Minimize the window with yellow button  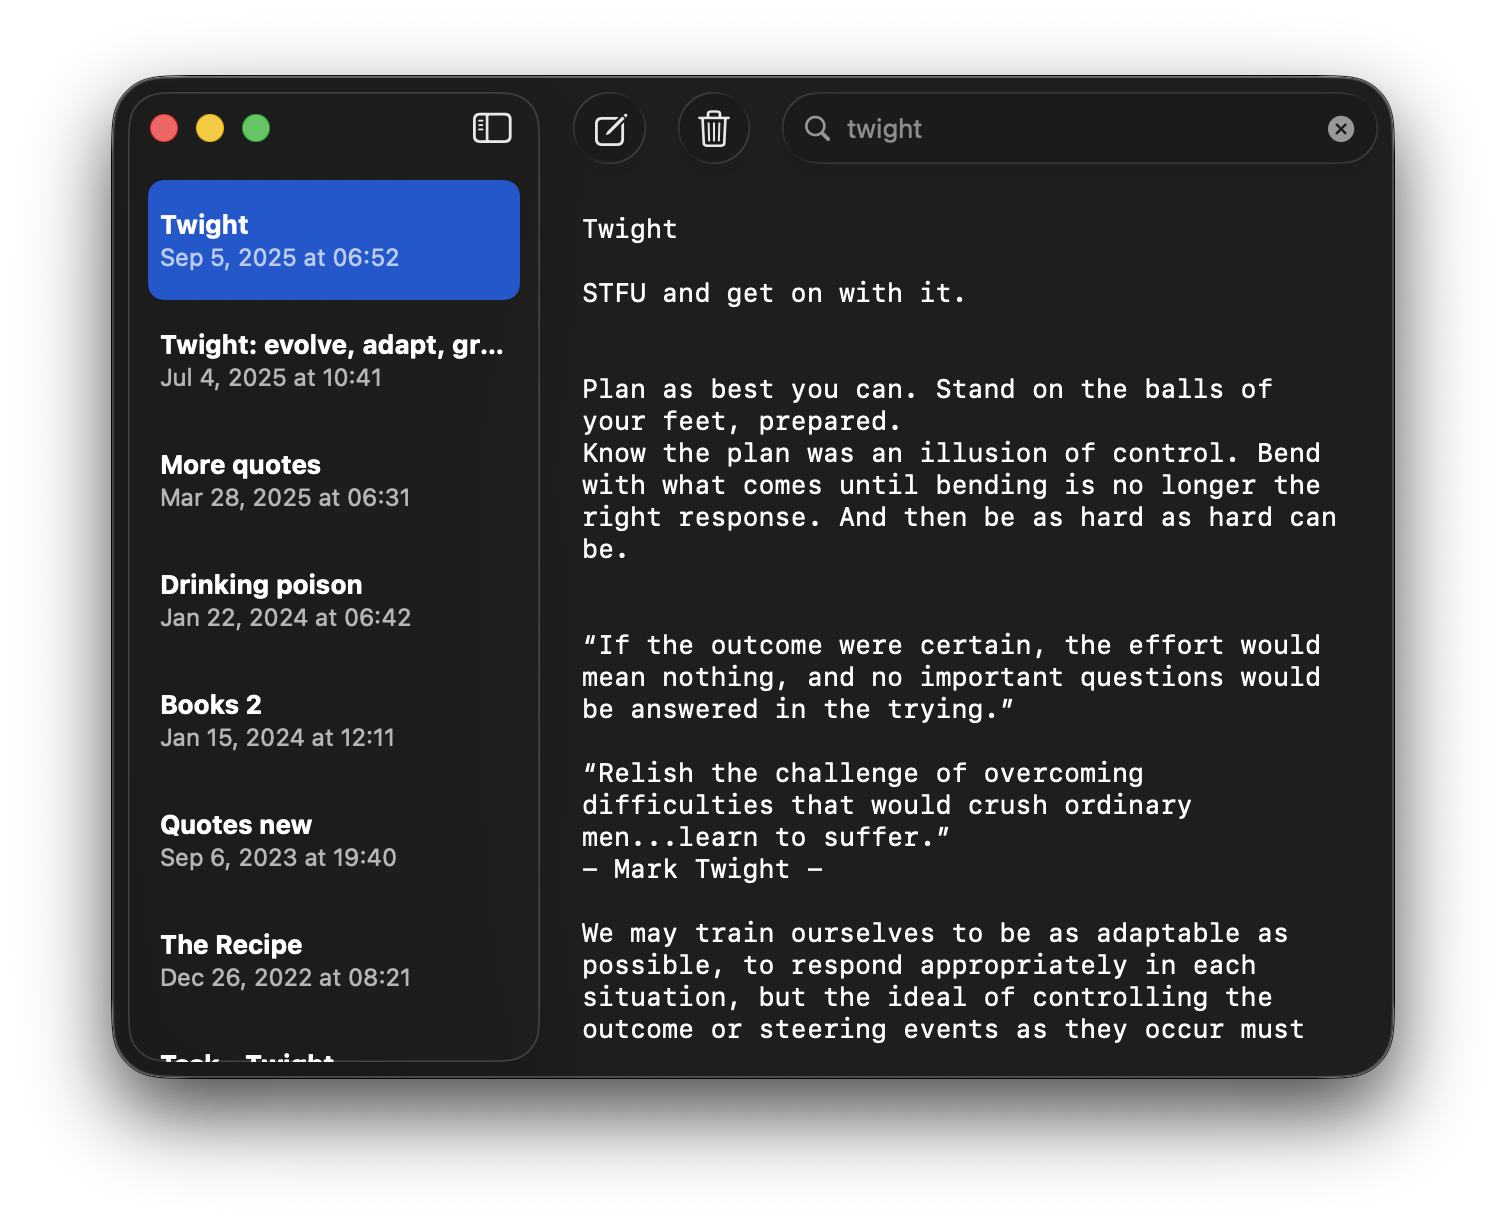click(x=210, y=128)
